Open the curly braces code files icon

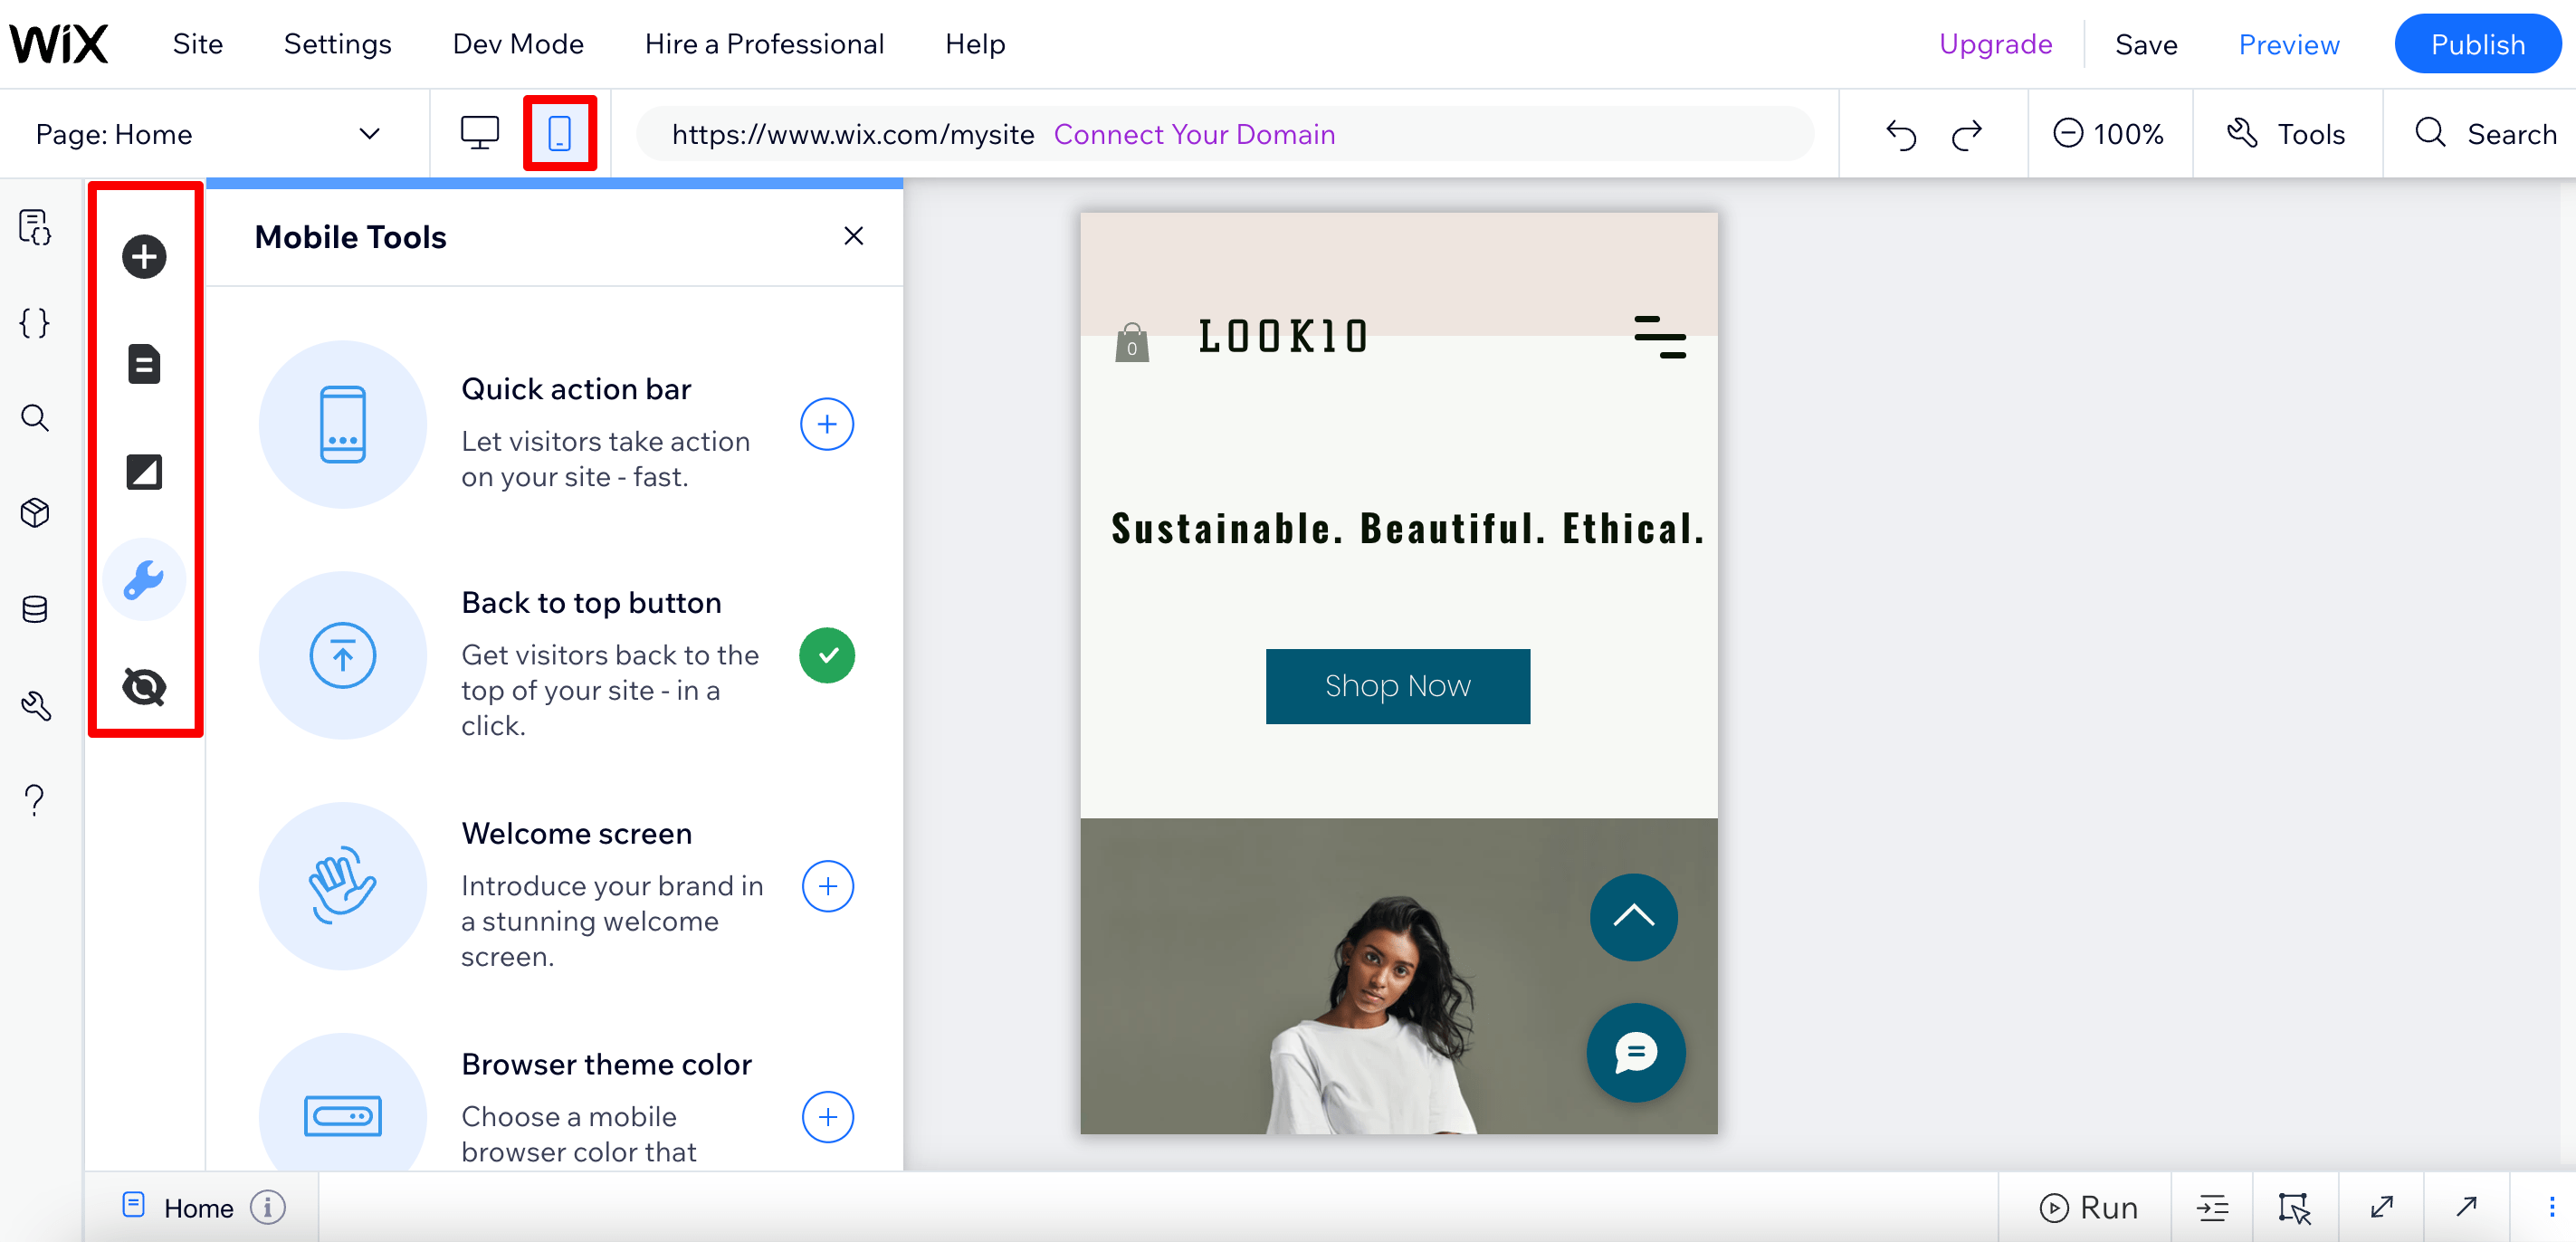[x=35, y=323]
